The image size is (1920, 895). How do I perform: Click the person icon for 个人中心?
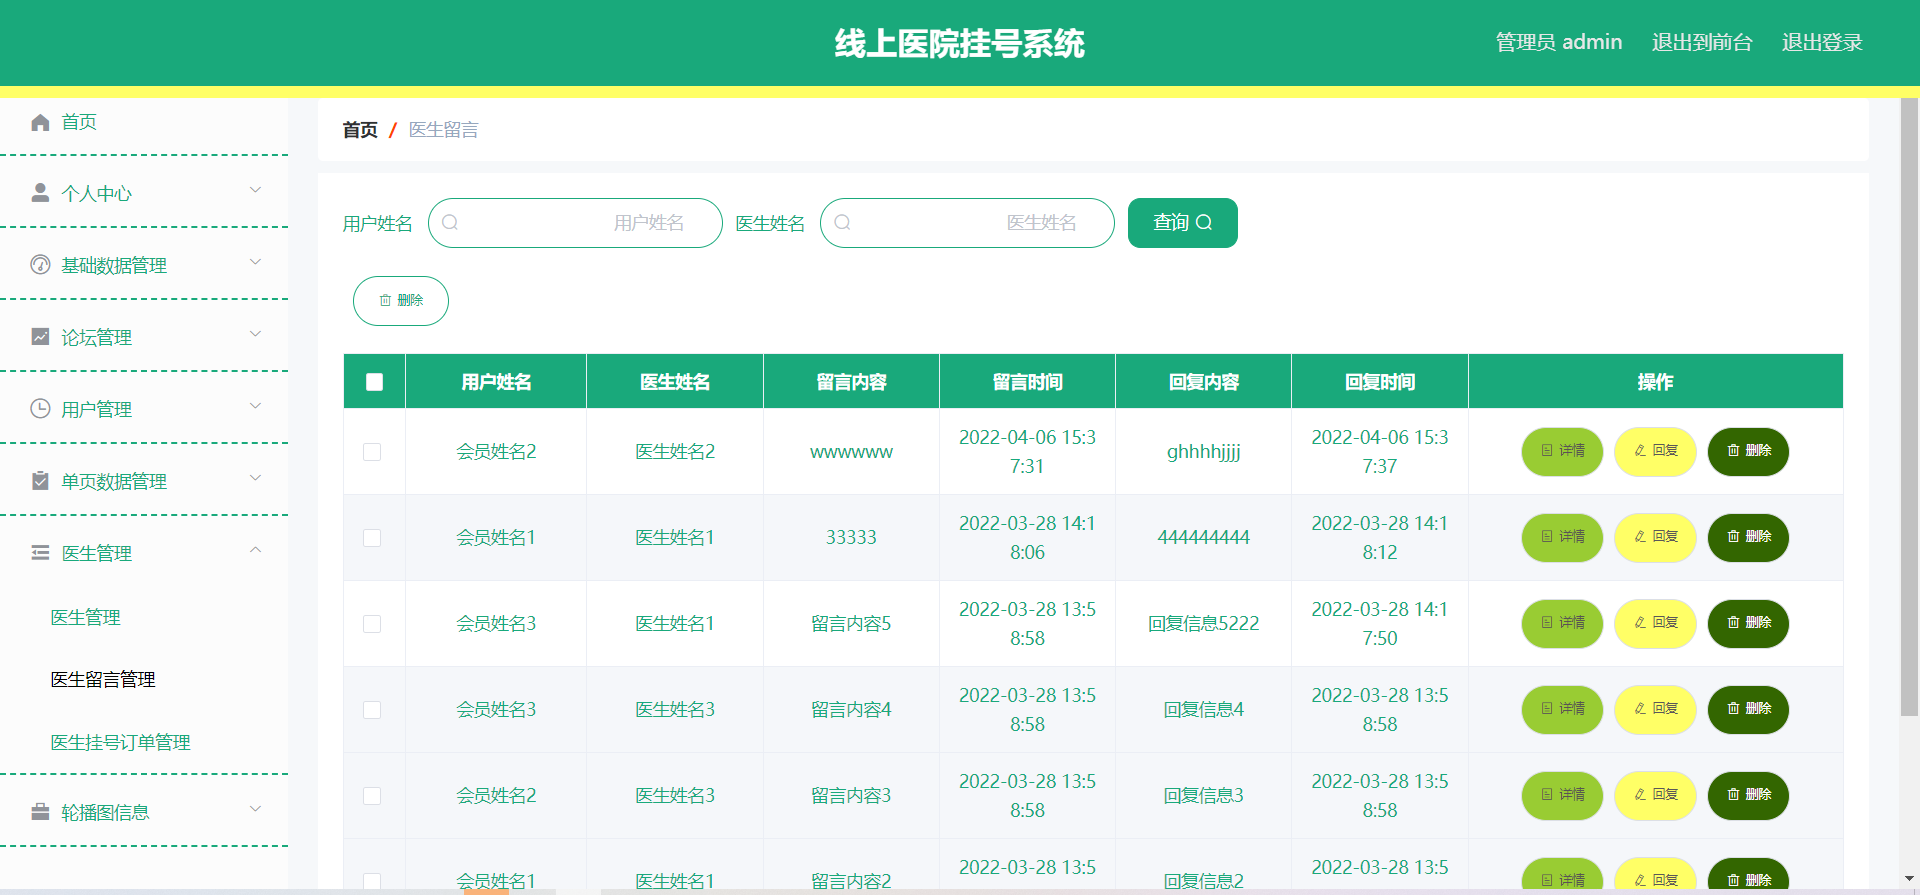click(x=40, y=193)
